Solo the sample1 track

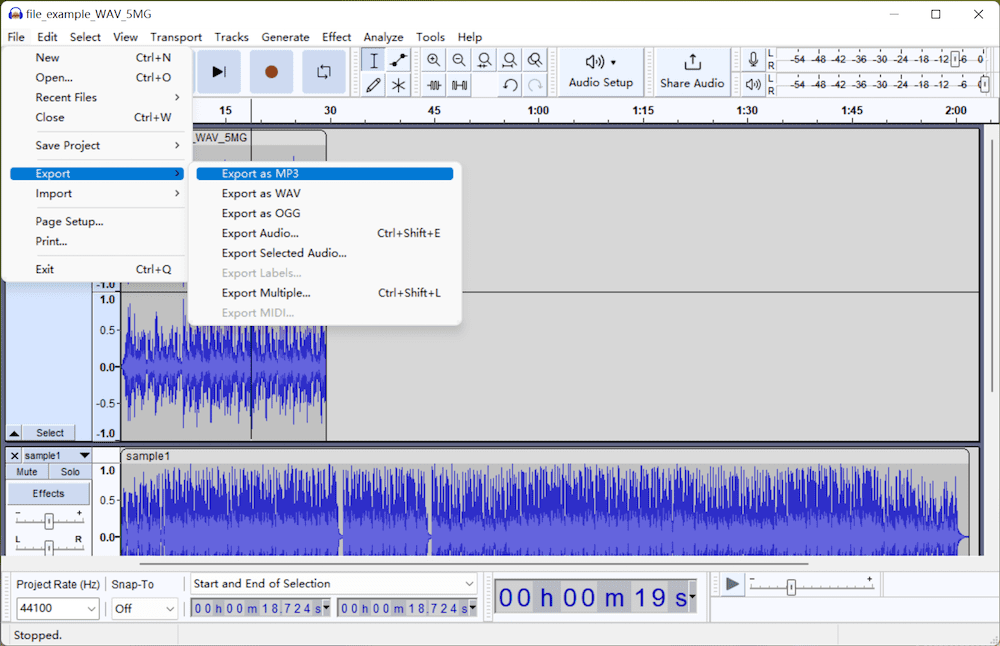coord(70,472)
